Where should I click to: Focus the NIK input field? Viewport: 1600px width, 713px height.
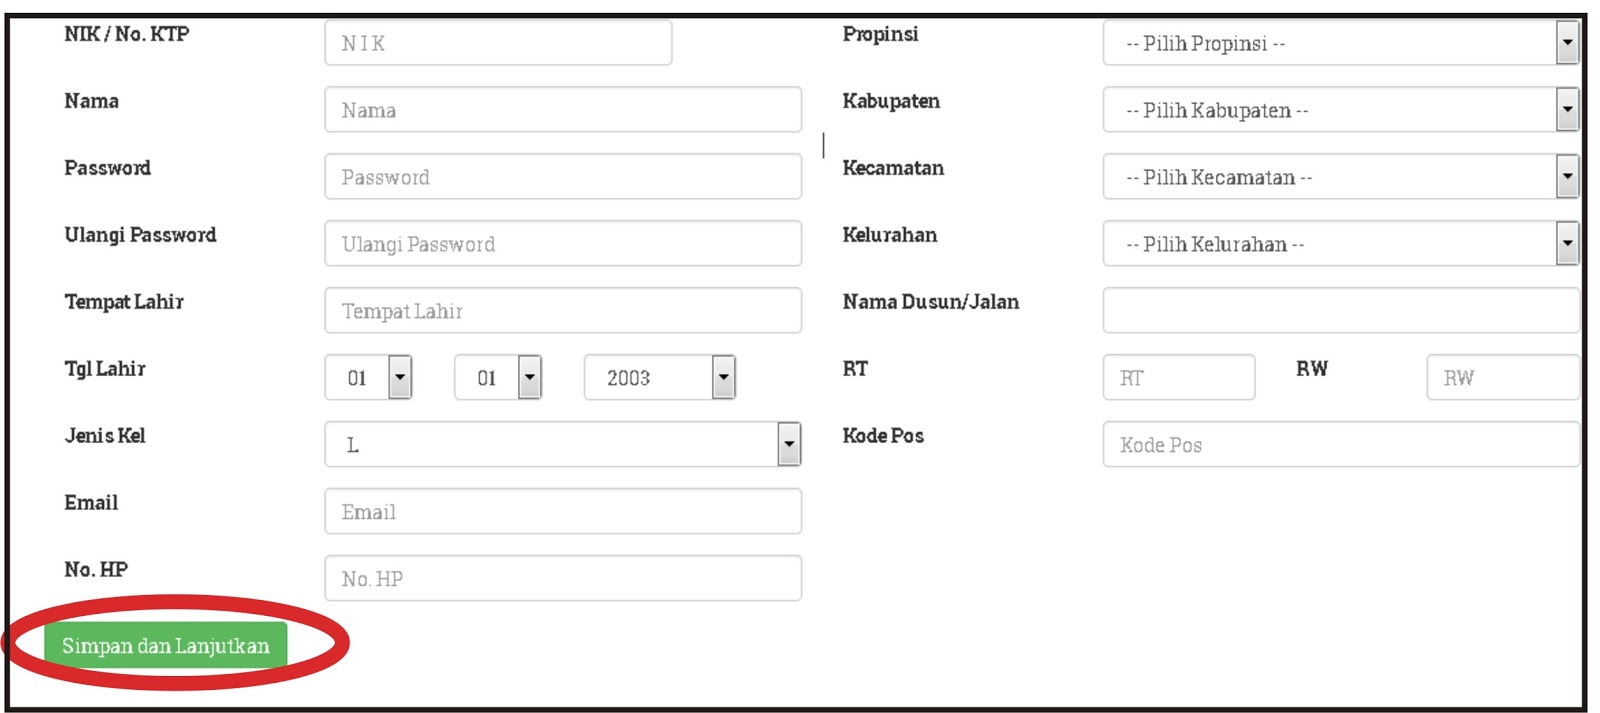[x=498, y=43]
